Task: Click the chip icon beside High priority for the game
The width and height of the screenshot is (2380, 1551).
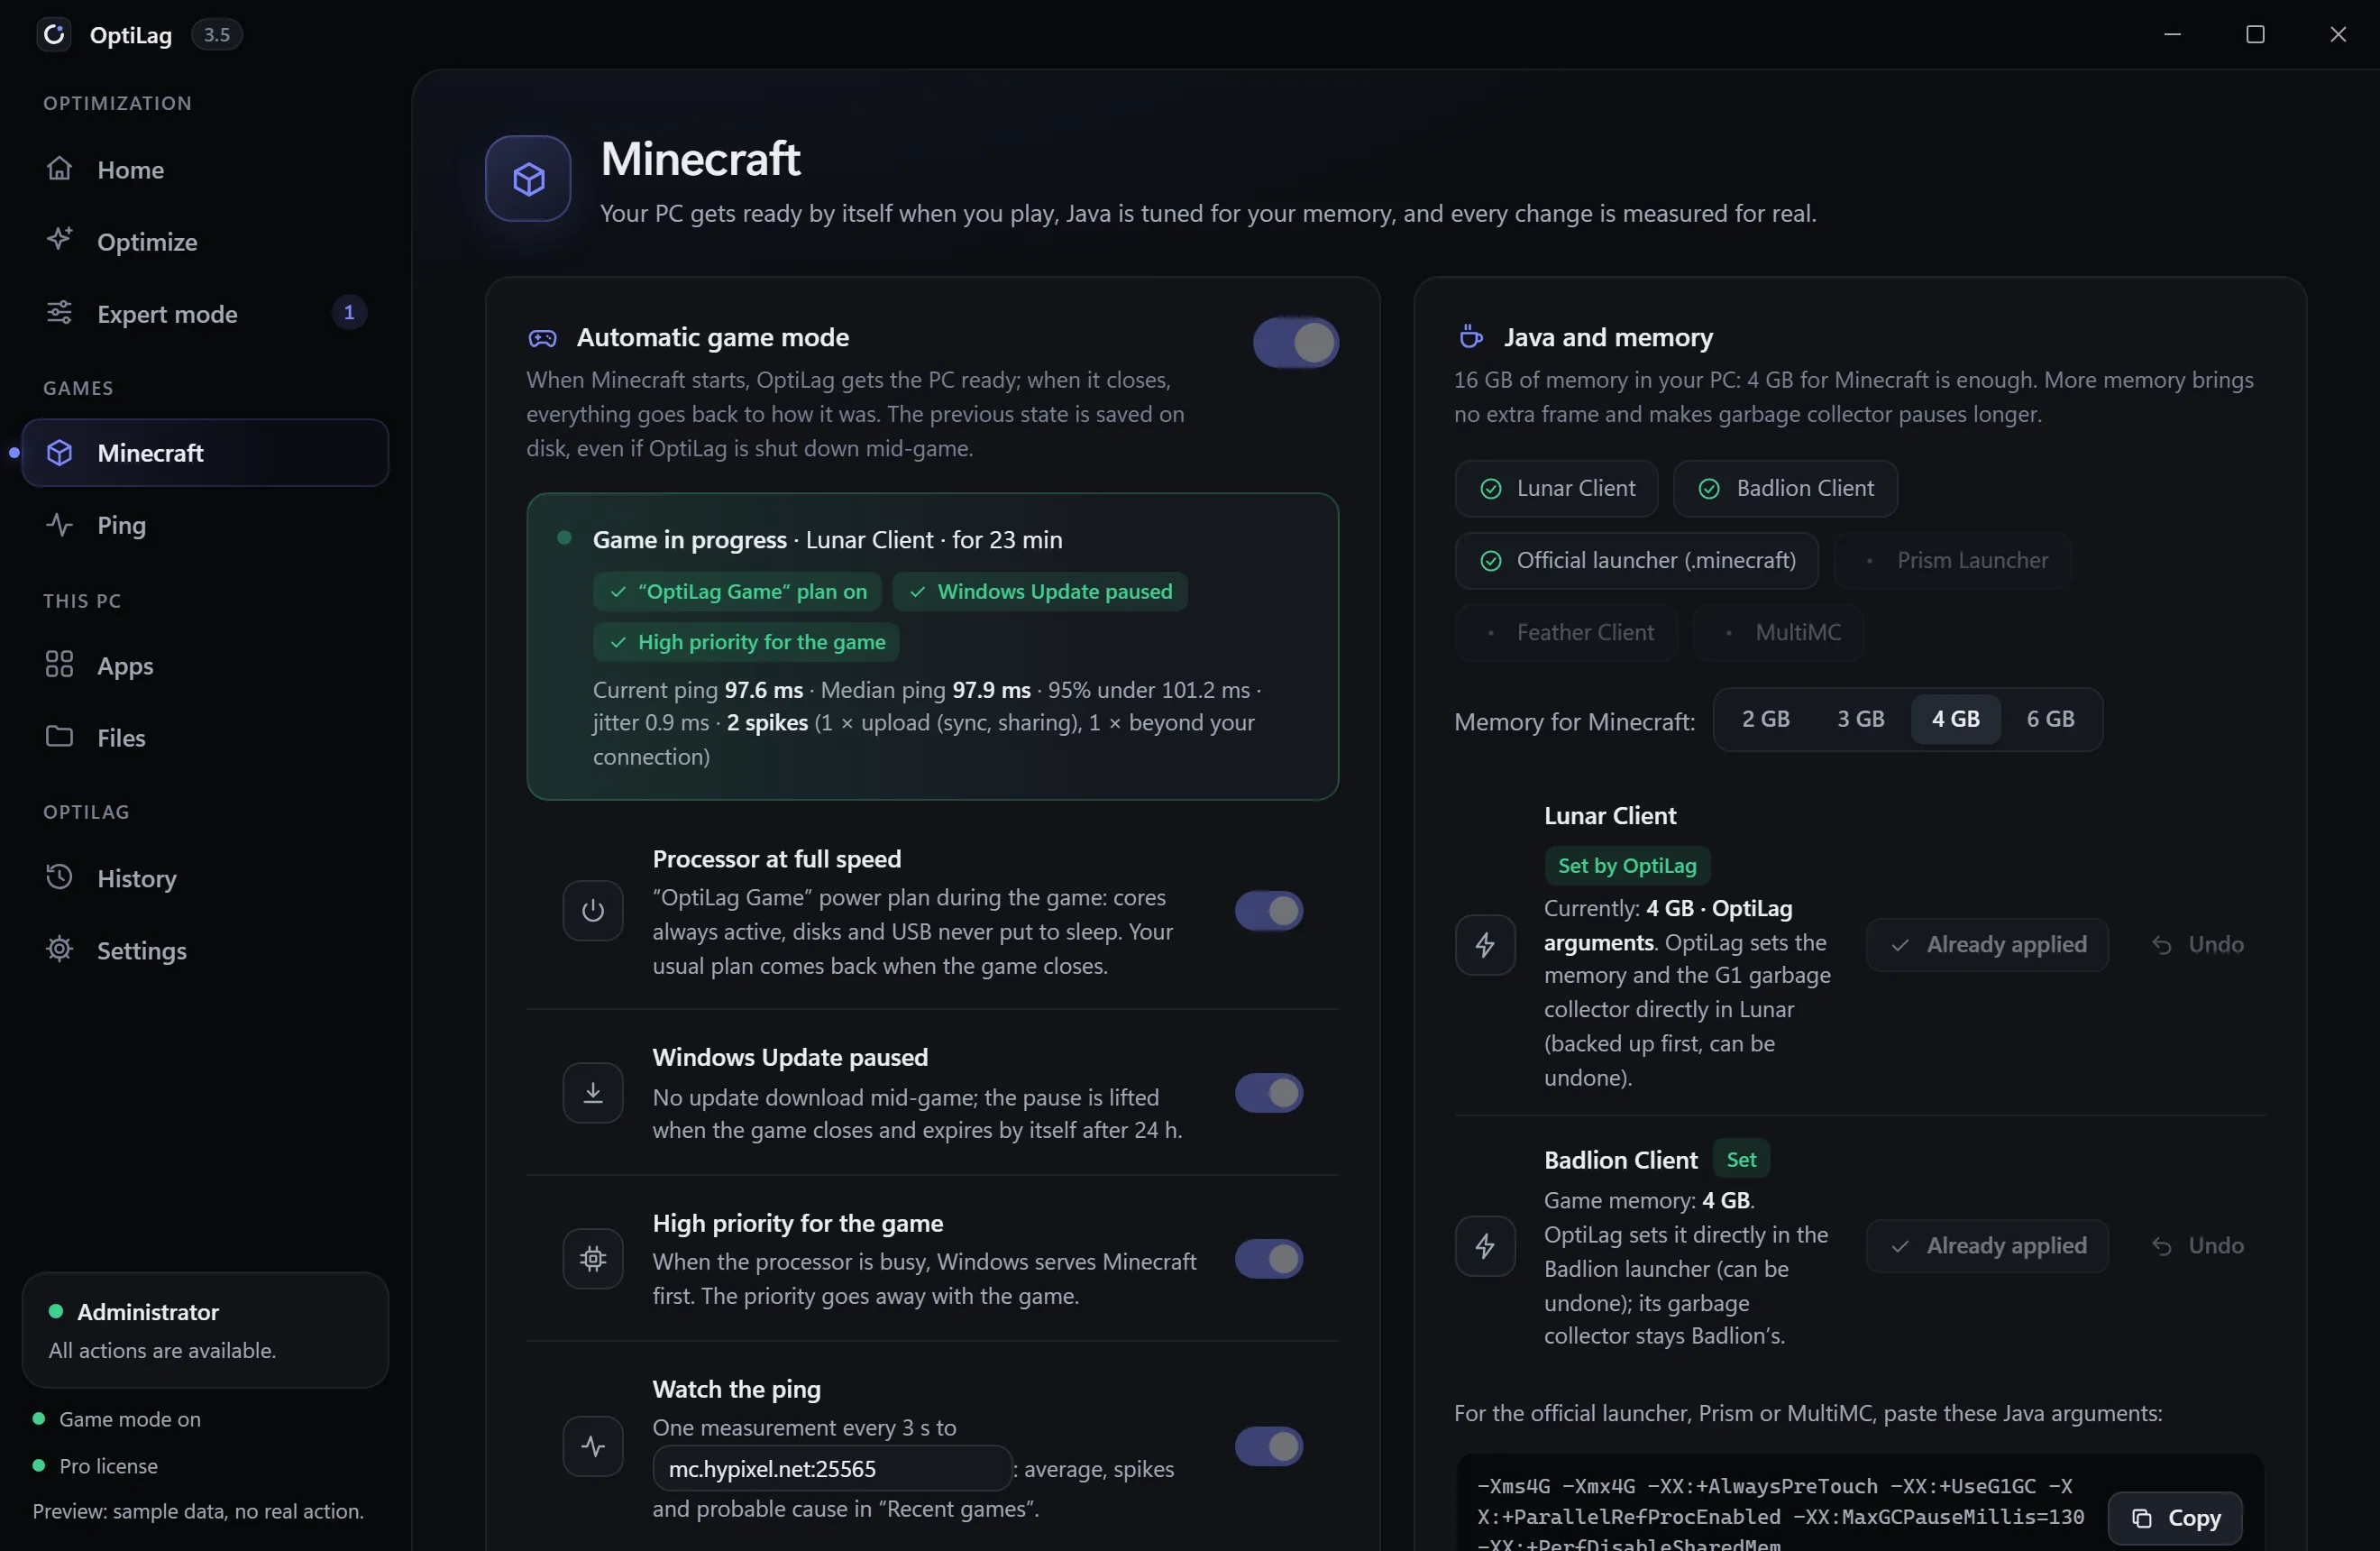Action: (593, 1259)
